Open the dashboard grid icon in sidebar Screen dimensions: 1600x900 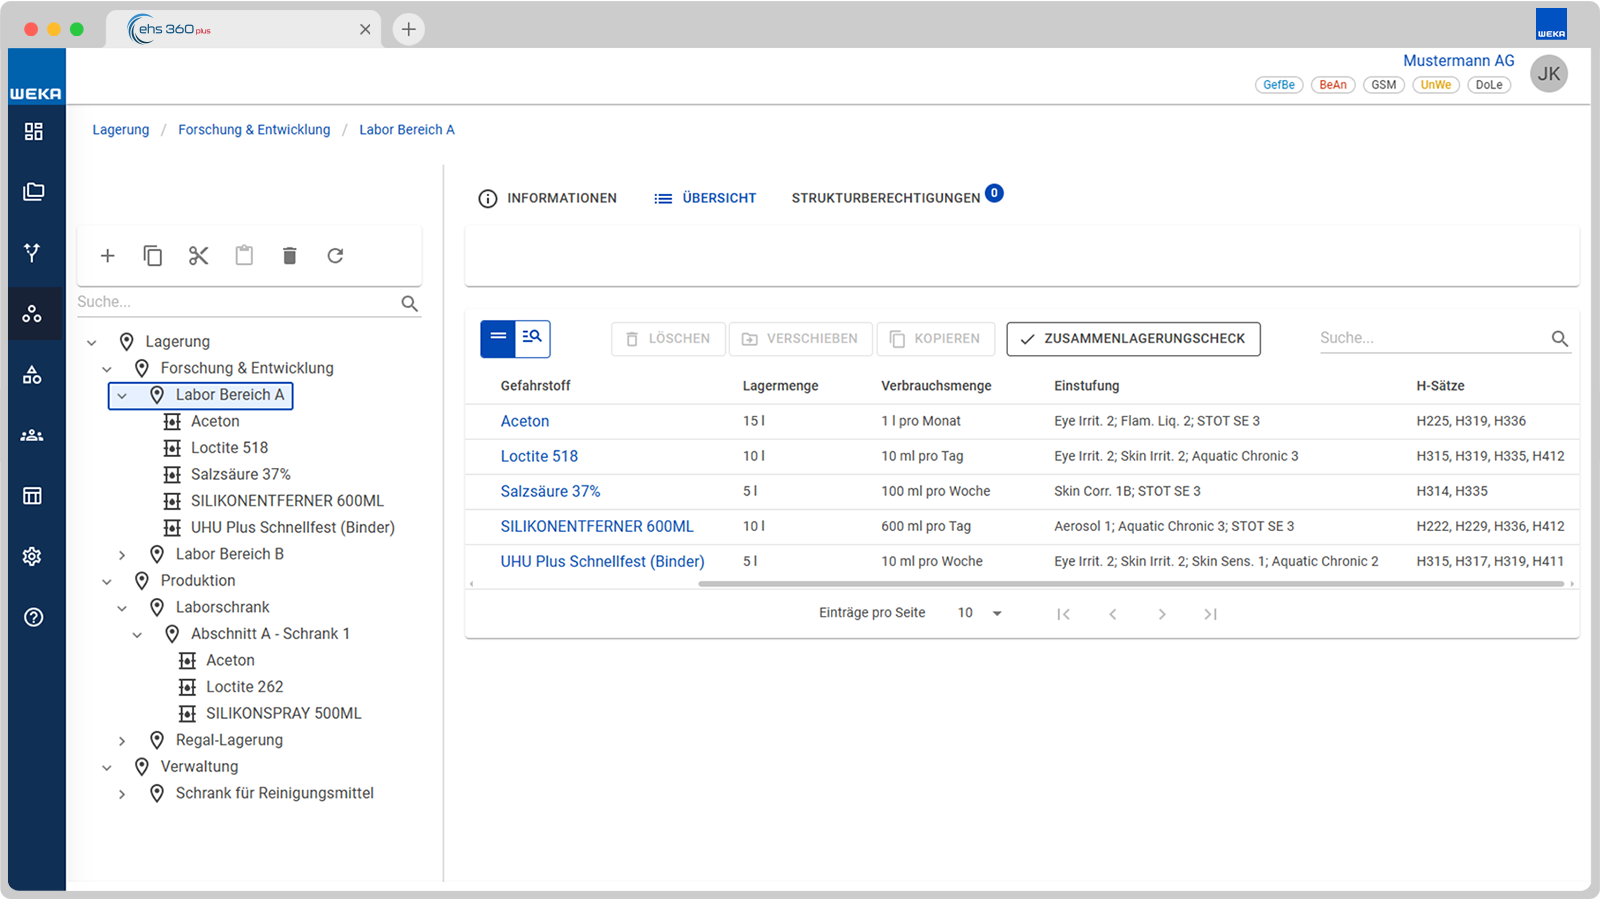(x=33, y=131)
